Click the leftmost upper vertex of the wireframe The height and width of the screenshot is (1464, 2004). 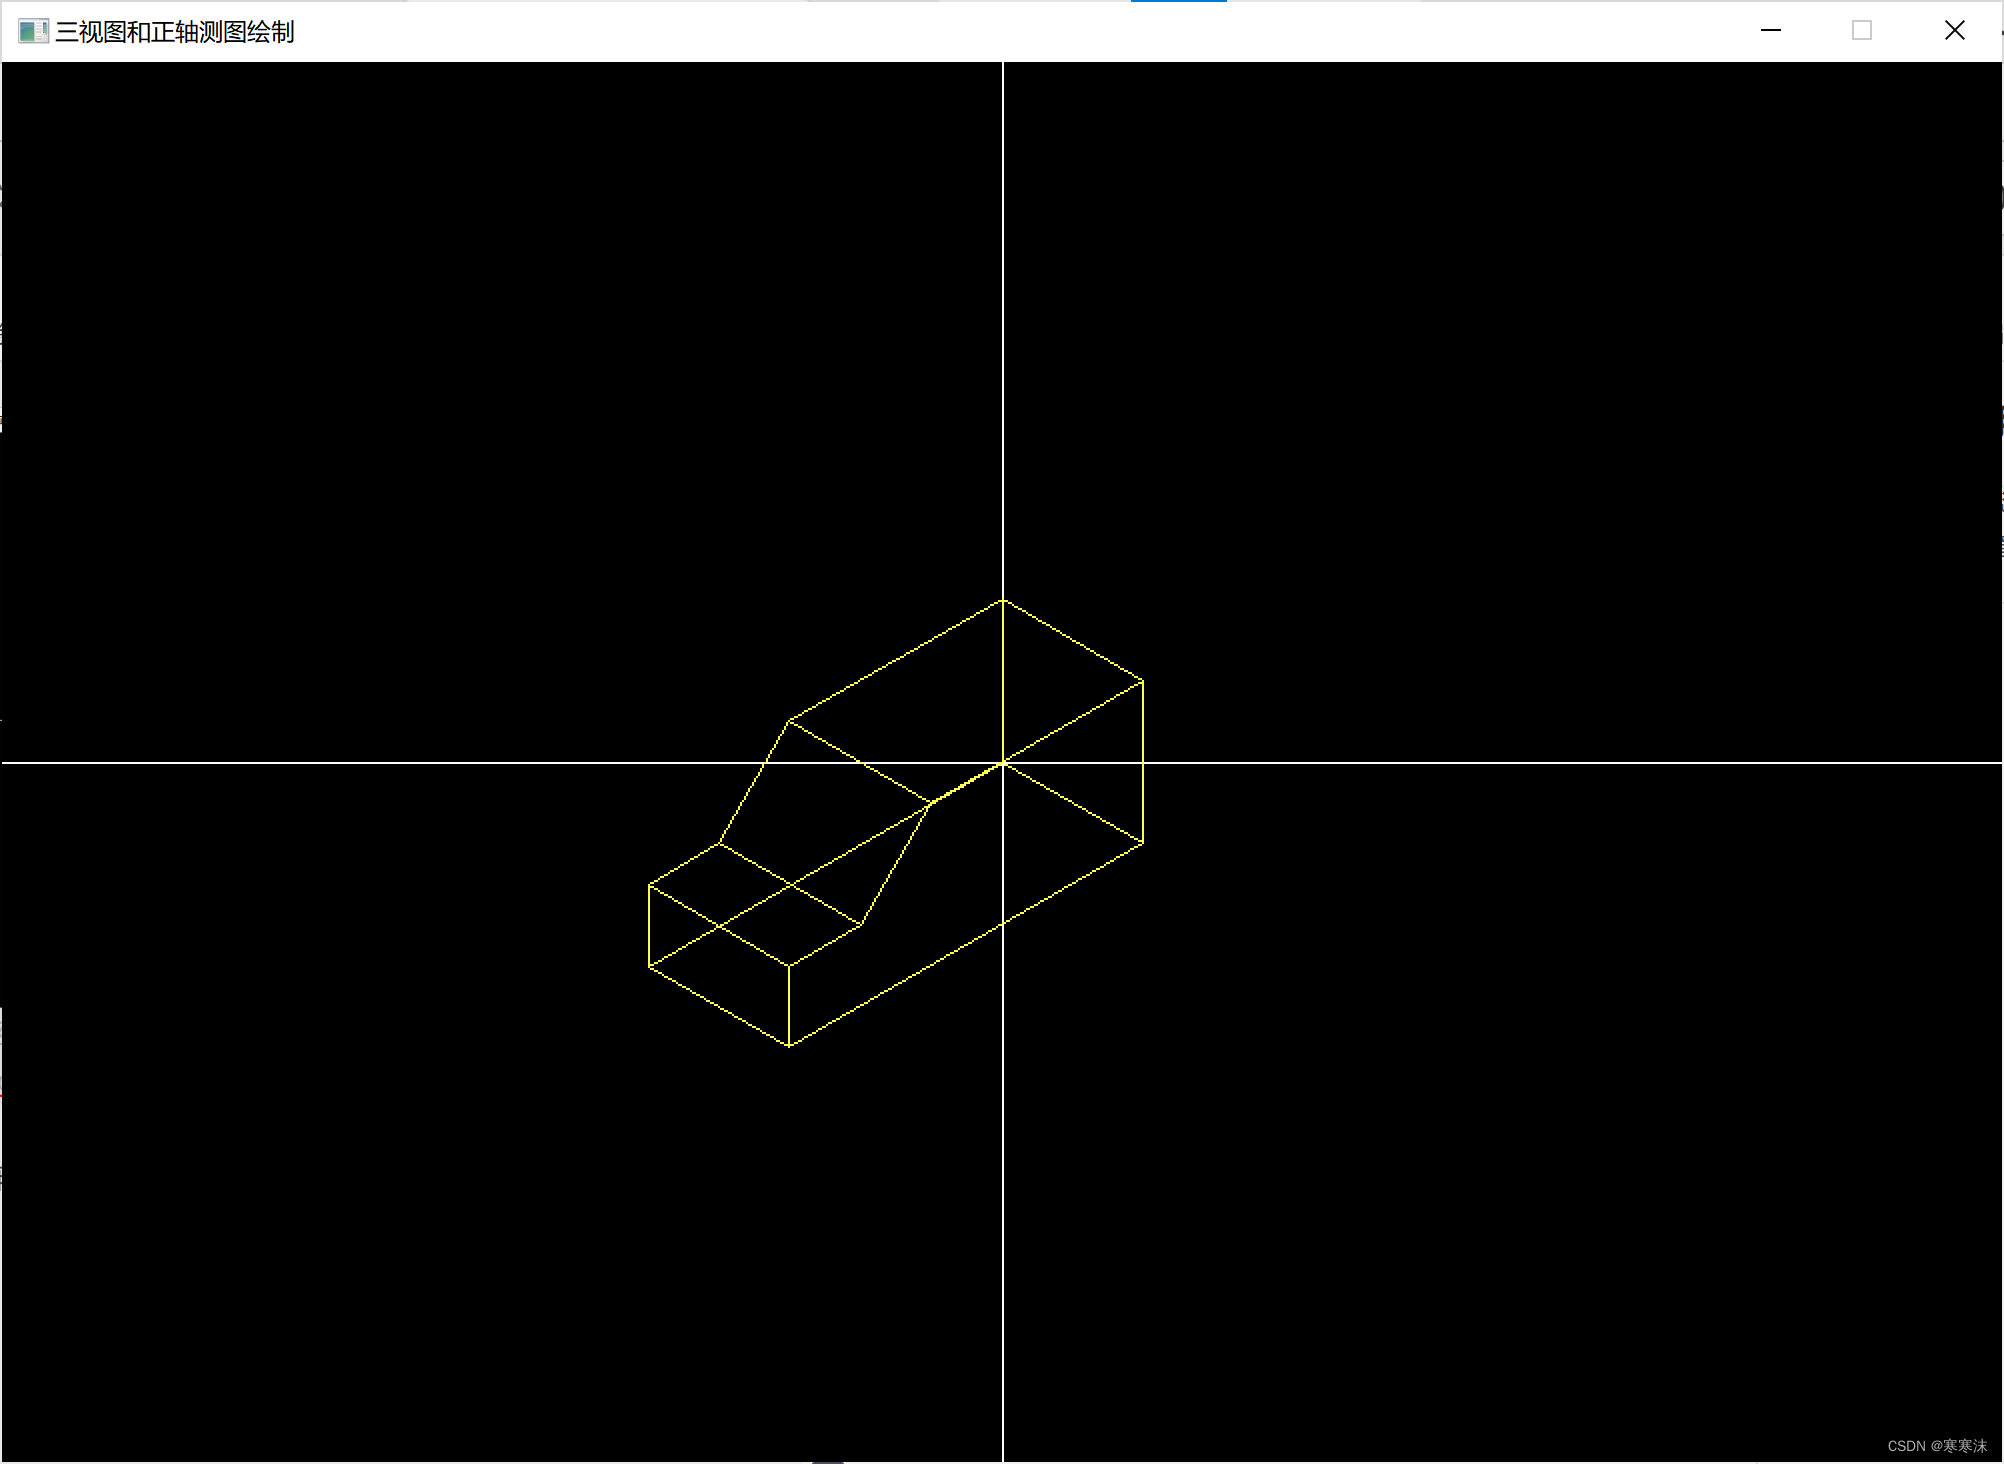click(x=649, y=885)
